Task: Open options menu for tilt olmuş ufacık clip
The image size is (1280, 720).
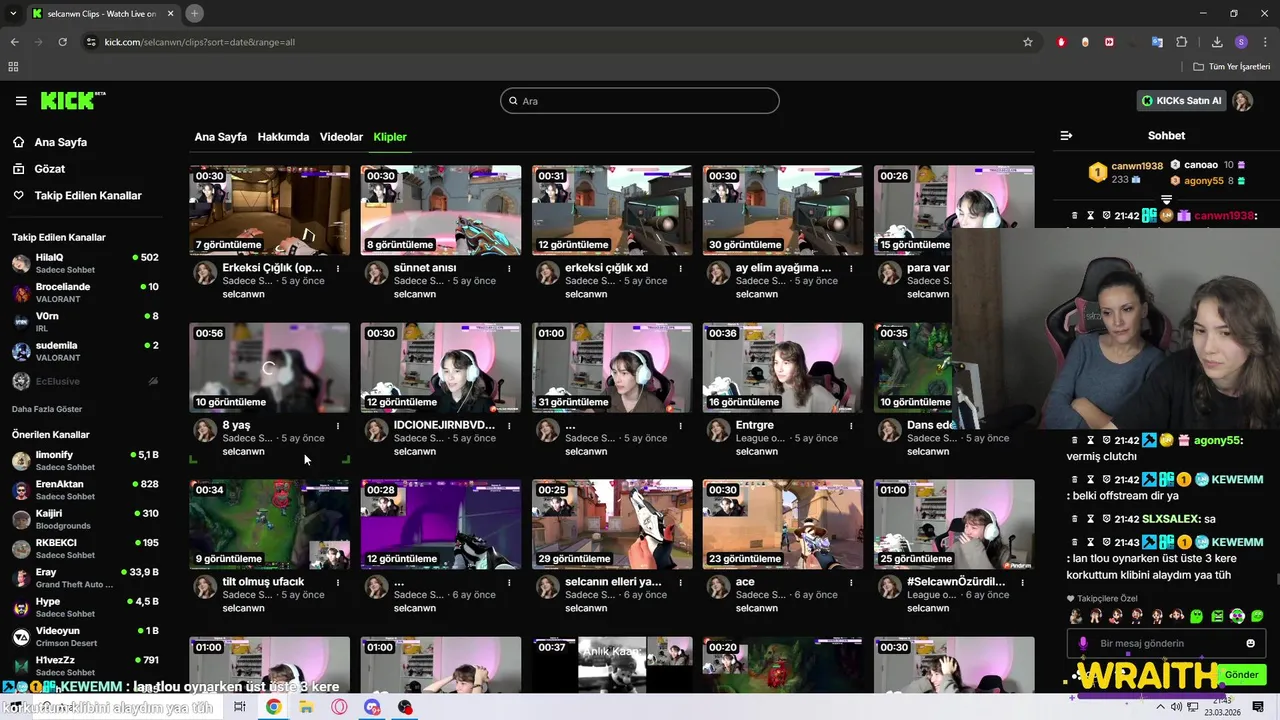Action: [338, 582]
